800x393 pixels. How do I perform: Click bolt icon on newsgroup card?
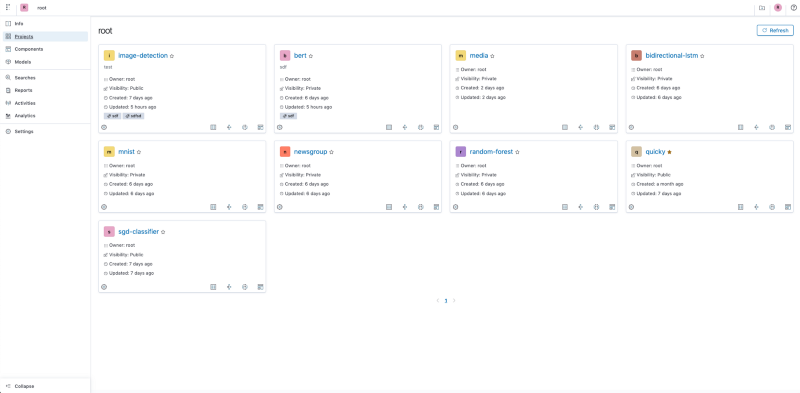coord(405,207)
